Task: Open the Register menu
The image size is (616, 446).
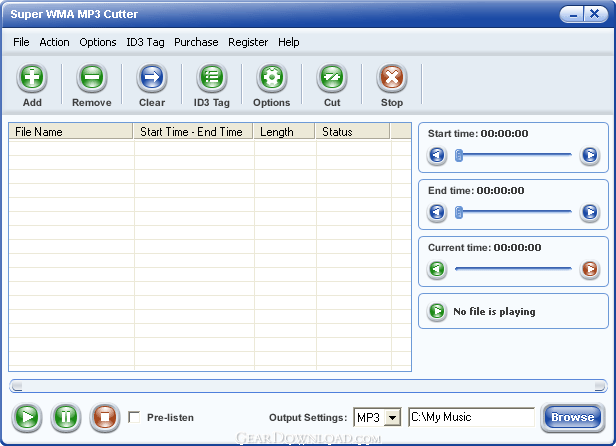Action: [x=248, y=42]
